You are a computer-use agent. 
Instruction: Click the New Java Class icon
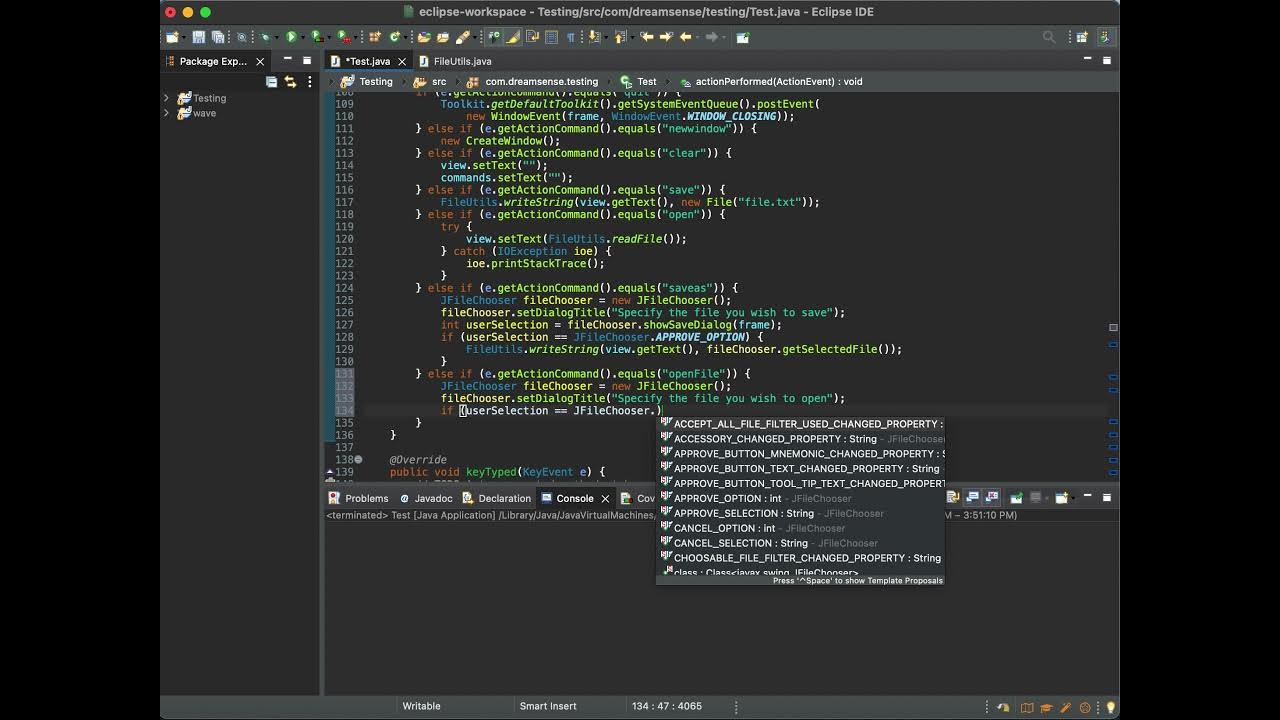393,37
